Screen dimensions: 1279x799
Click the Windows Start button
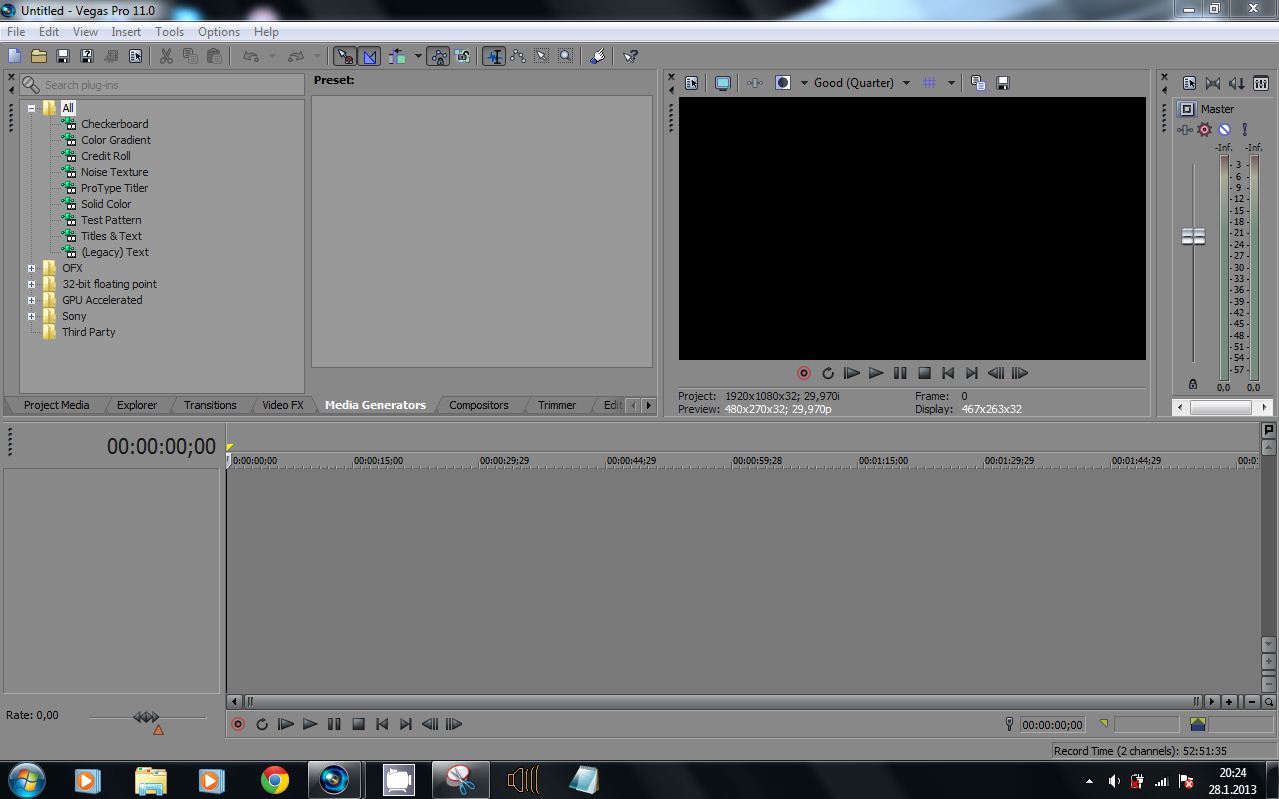click(25, 780)
